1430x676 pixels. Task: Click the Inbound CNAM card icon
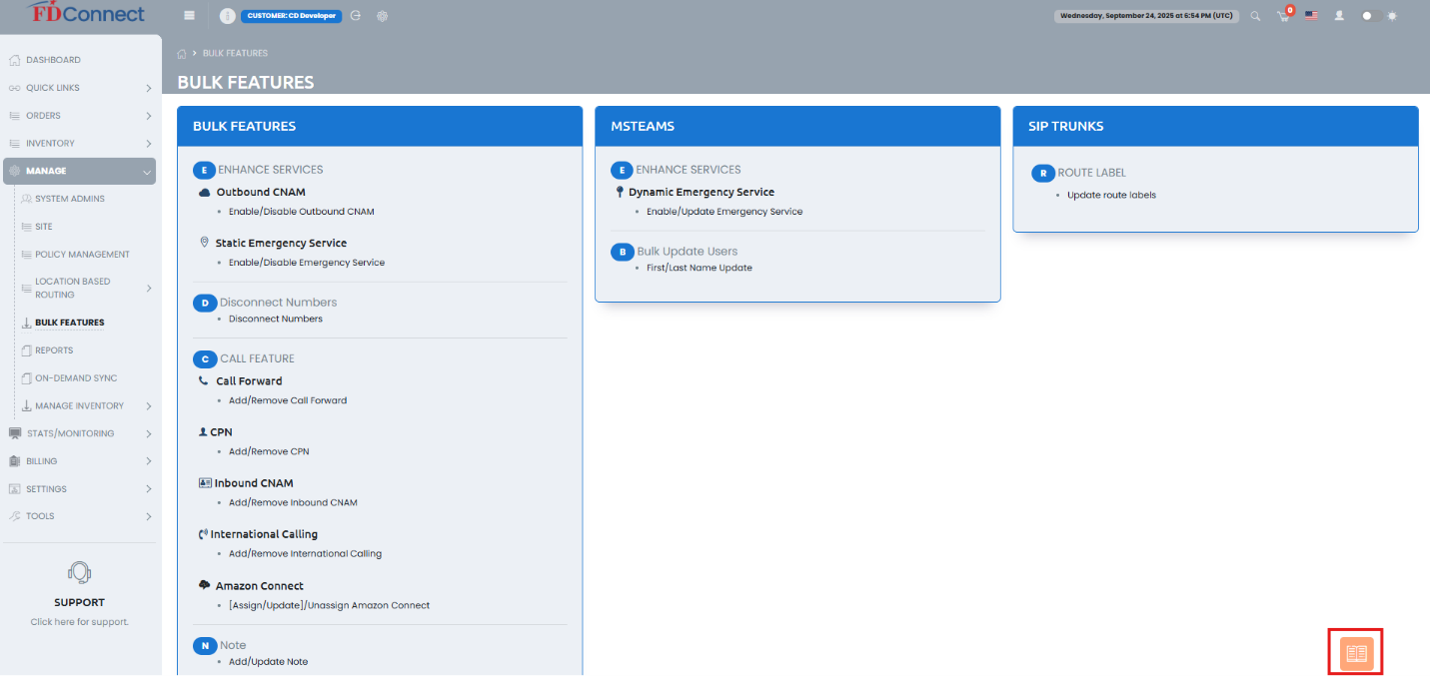click(x=205, y=483)
